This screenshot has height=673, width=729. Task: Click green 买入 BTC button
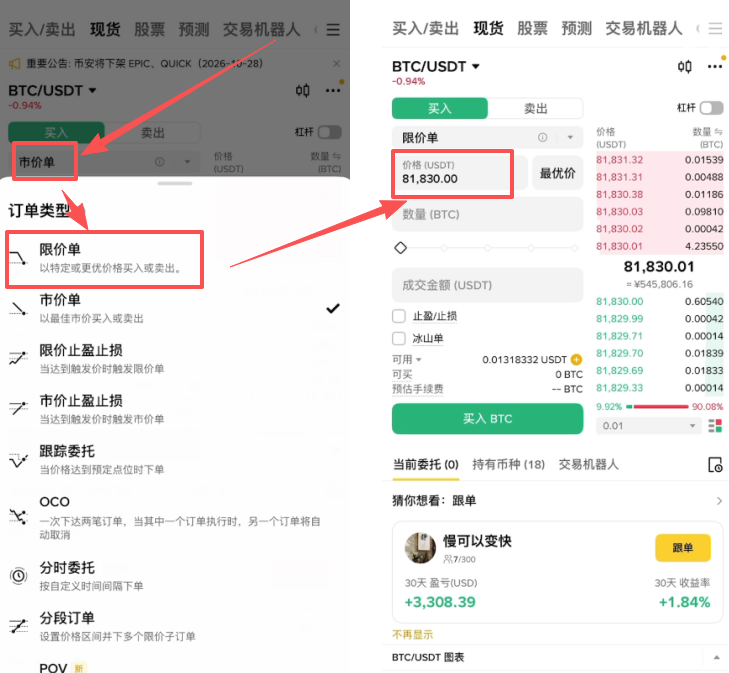pos(487,419)
